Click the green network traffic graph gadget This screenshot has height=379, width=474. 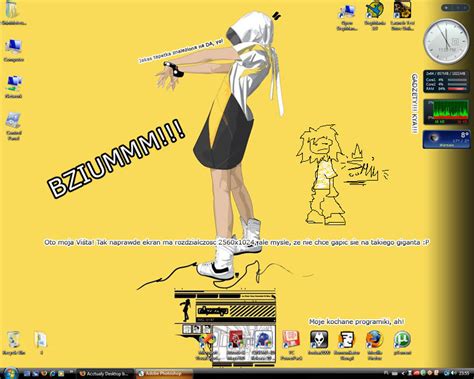pos(446,112)
